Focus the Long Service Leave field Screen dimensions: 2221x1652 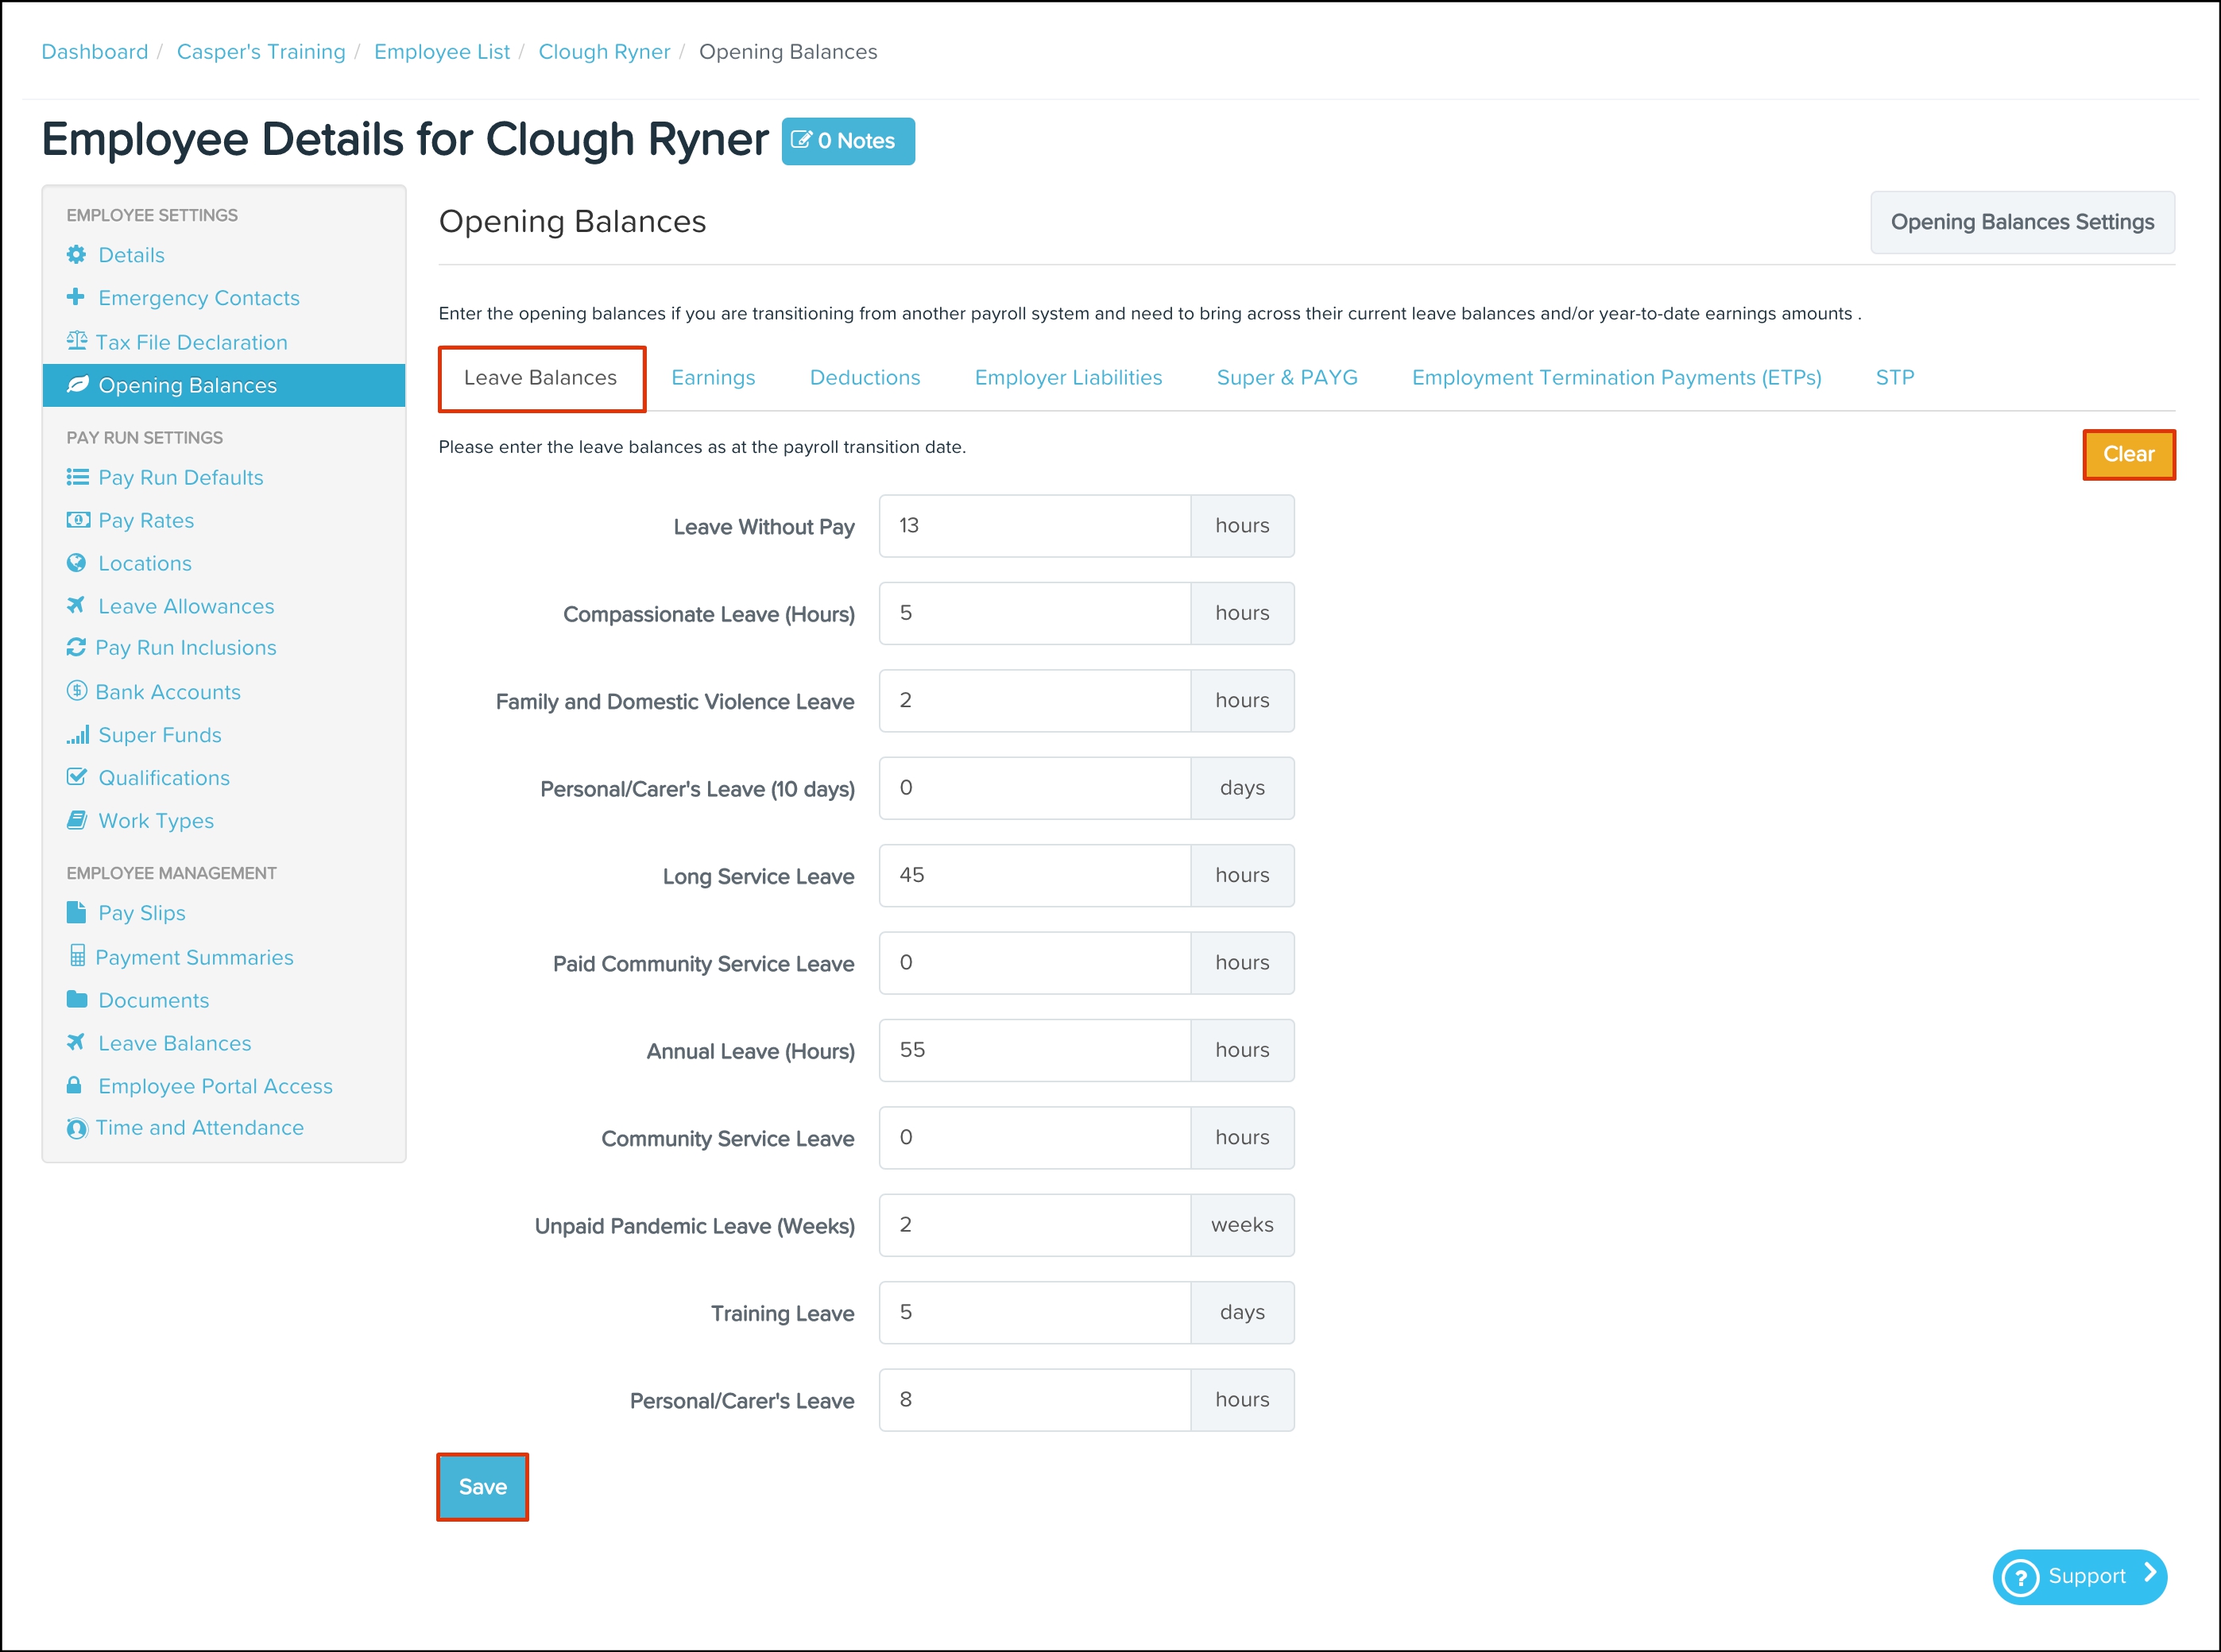click(1034, 875)
